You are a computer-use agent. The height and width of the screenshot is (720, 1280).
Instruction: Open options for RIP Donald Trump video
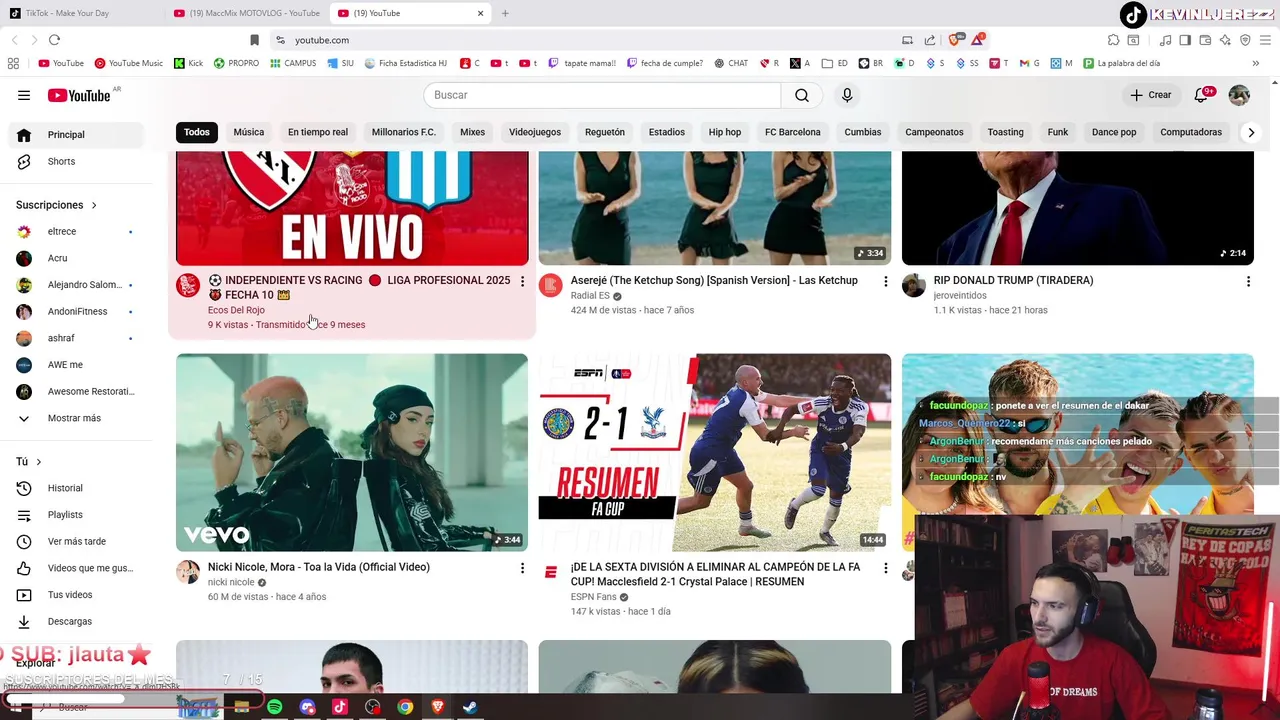1248,282
